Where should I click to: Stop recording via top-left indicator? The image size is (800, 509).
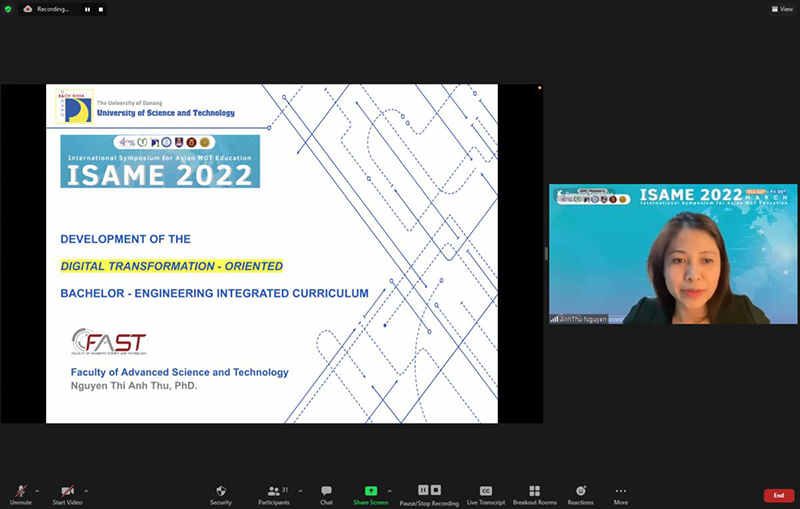101,9
